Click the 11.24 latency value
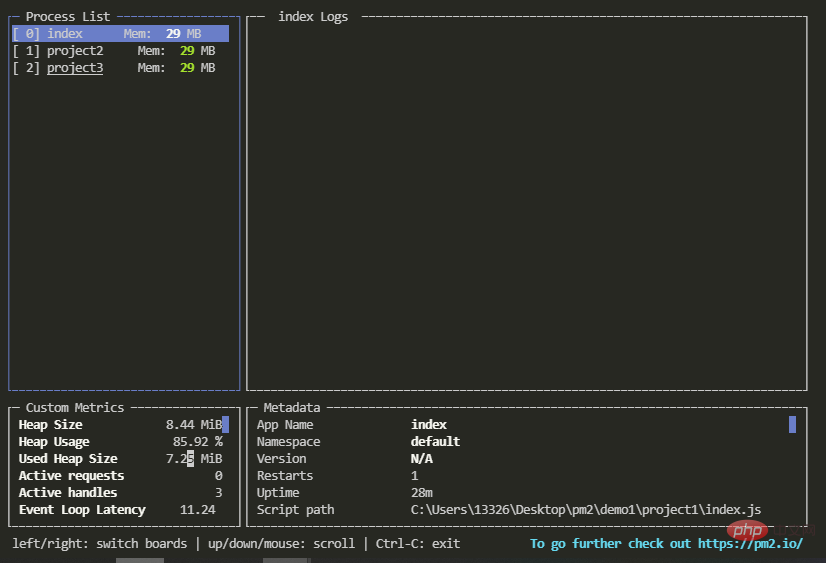The image size is (826, 563). pos(198,510)
